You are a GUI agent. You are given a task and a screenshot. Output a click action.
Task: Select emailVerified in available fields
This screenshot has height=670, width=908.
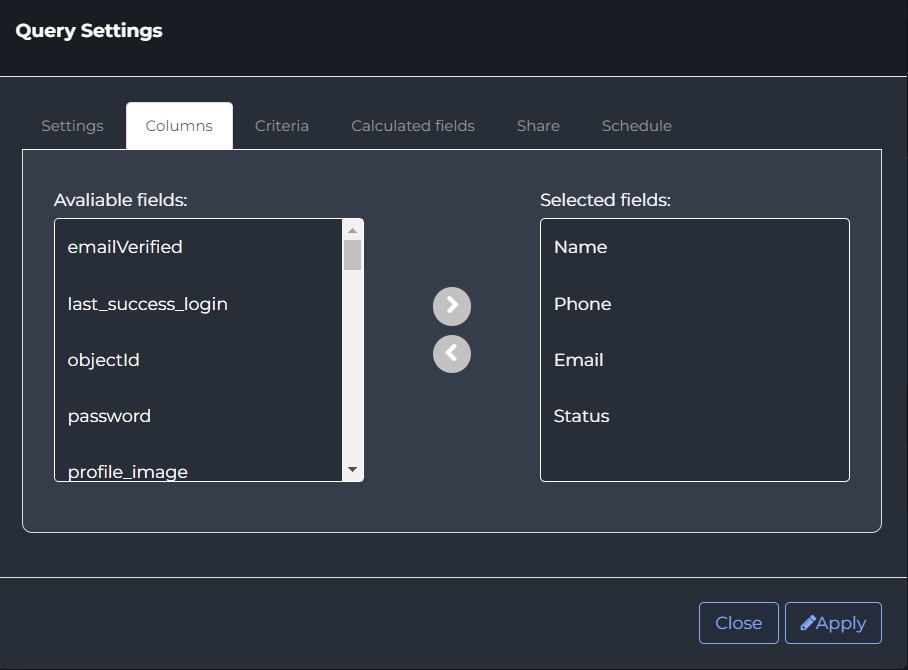(199, 247)
